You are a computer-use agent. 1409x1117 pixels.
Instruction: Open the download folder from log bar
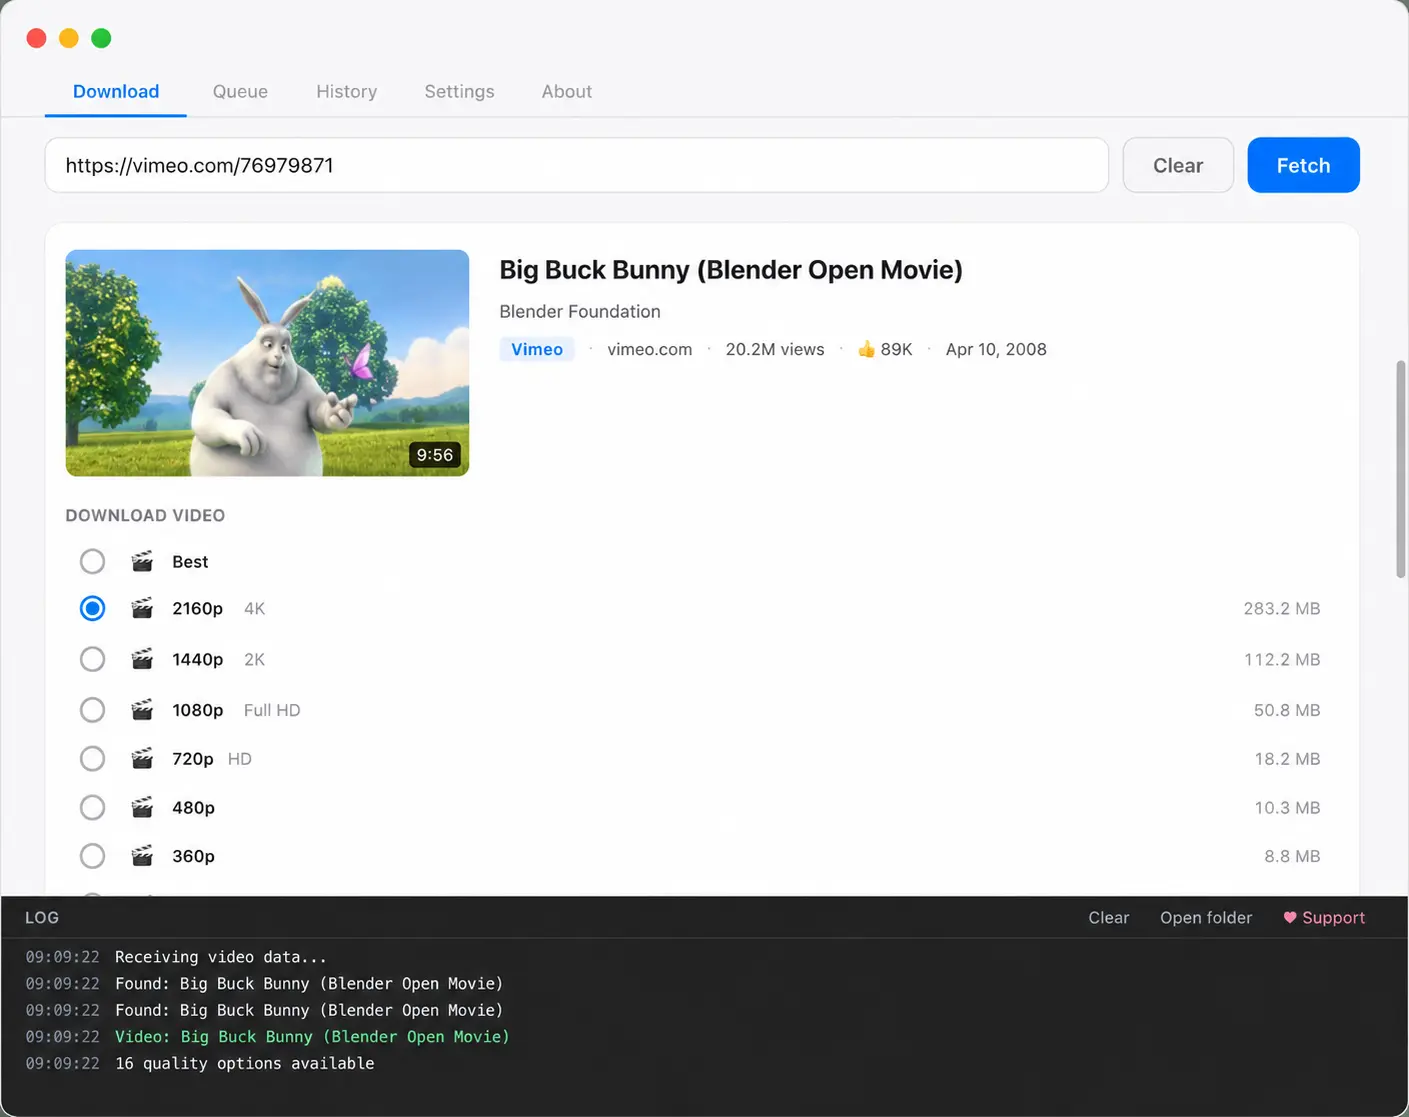click(1206, 917)
